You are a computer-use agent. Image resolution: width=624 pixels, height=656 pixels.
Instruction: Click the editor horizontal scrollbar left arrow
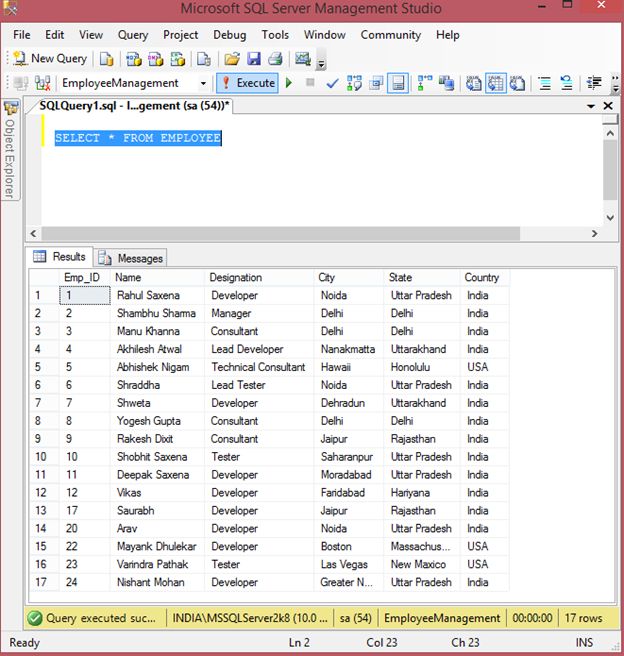33,234
